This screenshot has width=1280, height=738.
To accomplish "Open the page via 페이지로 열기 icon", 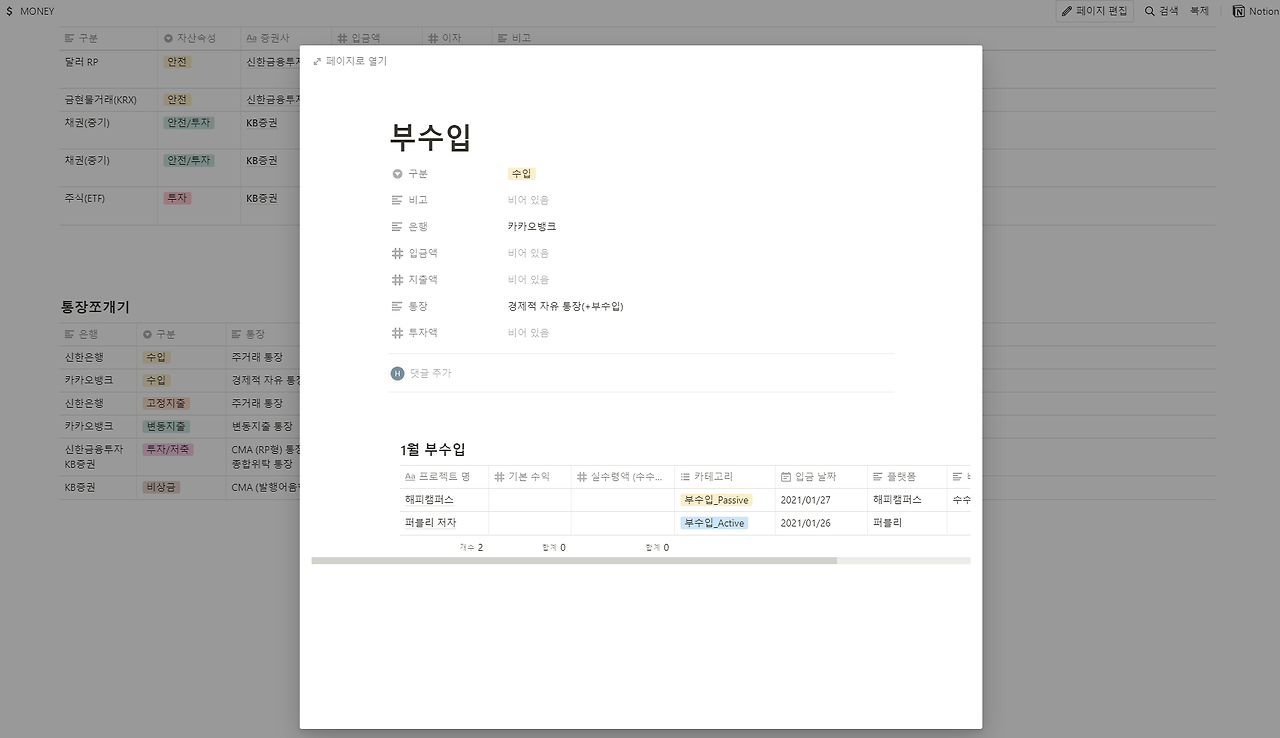I will click(x=318, y=61).
